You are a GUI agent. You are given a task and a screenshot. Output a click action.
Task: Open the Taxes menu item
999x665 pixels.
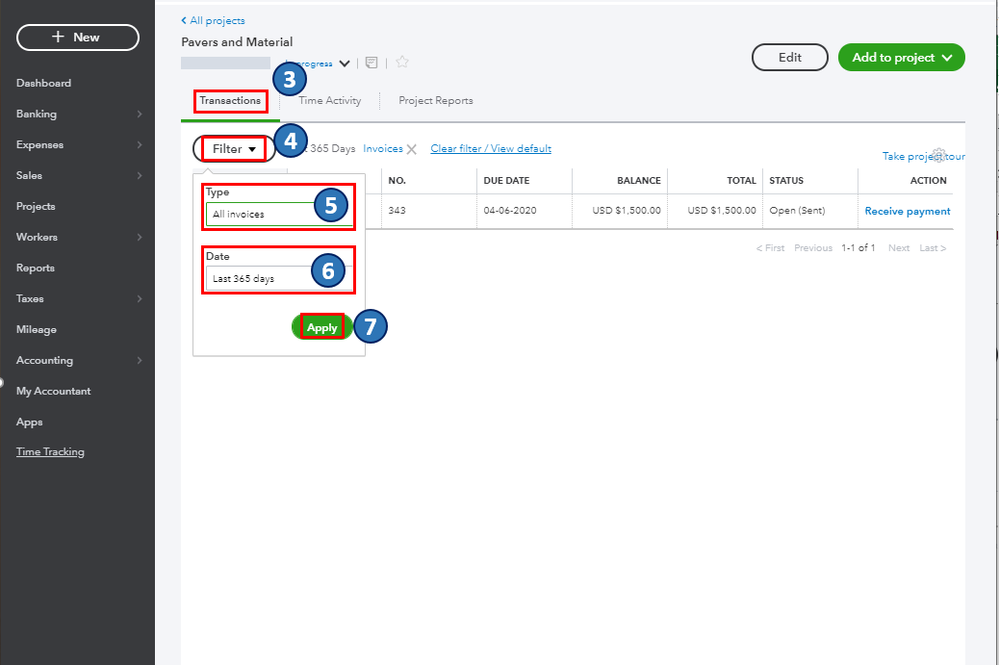(x=30, y=299)
